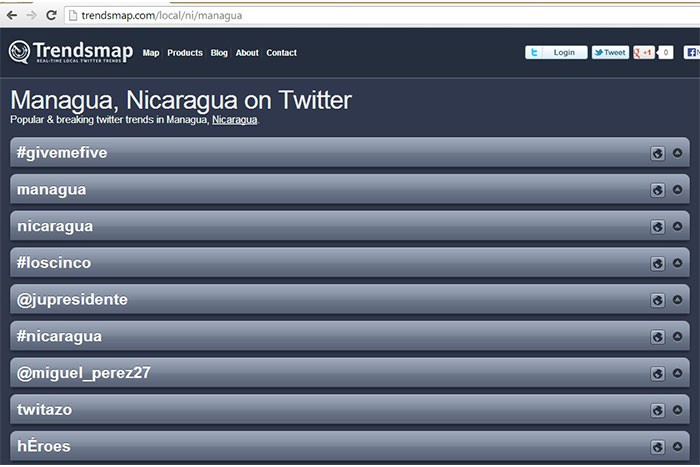Click globe icon in @miguel_perez27 row
The width and height of the screenshot is (700, 467).
tap(657, 373)
